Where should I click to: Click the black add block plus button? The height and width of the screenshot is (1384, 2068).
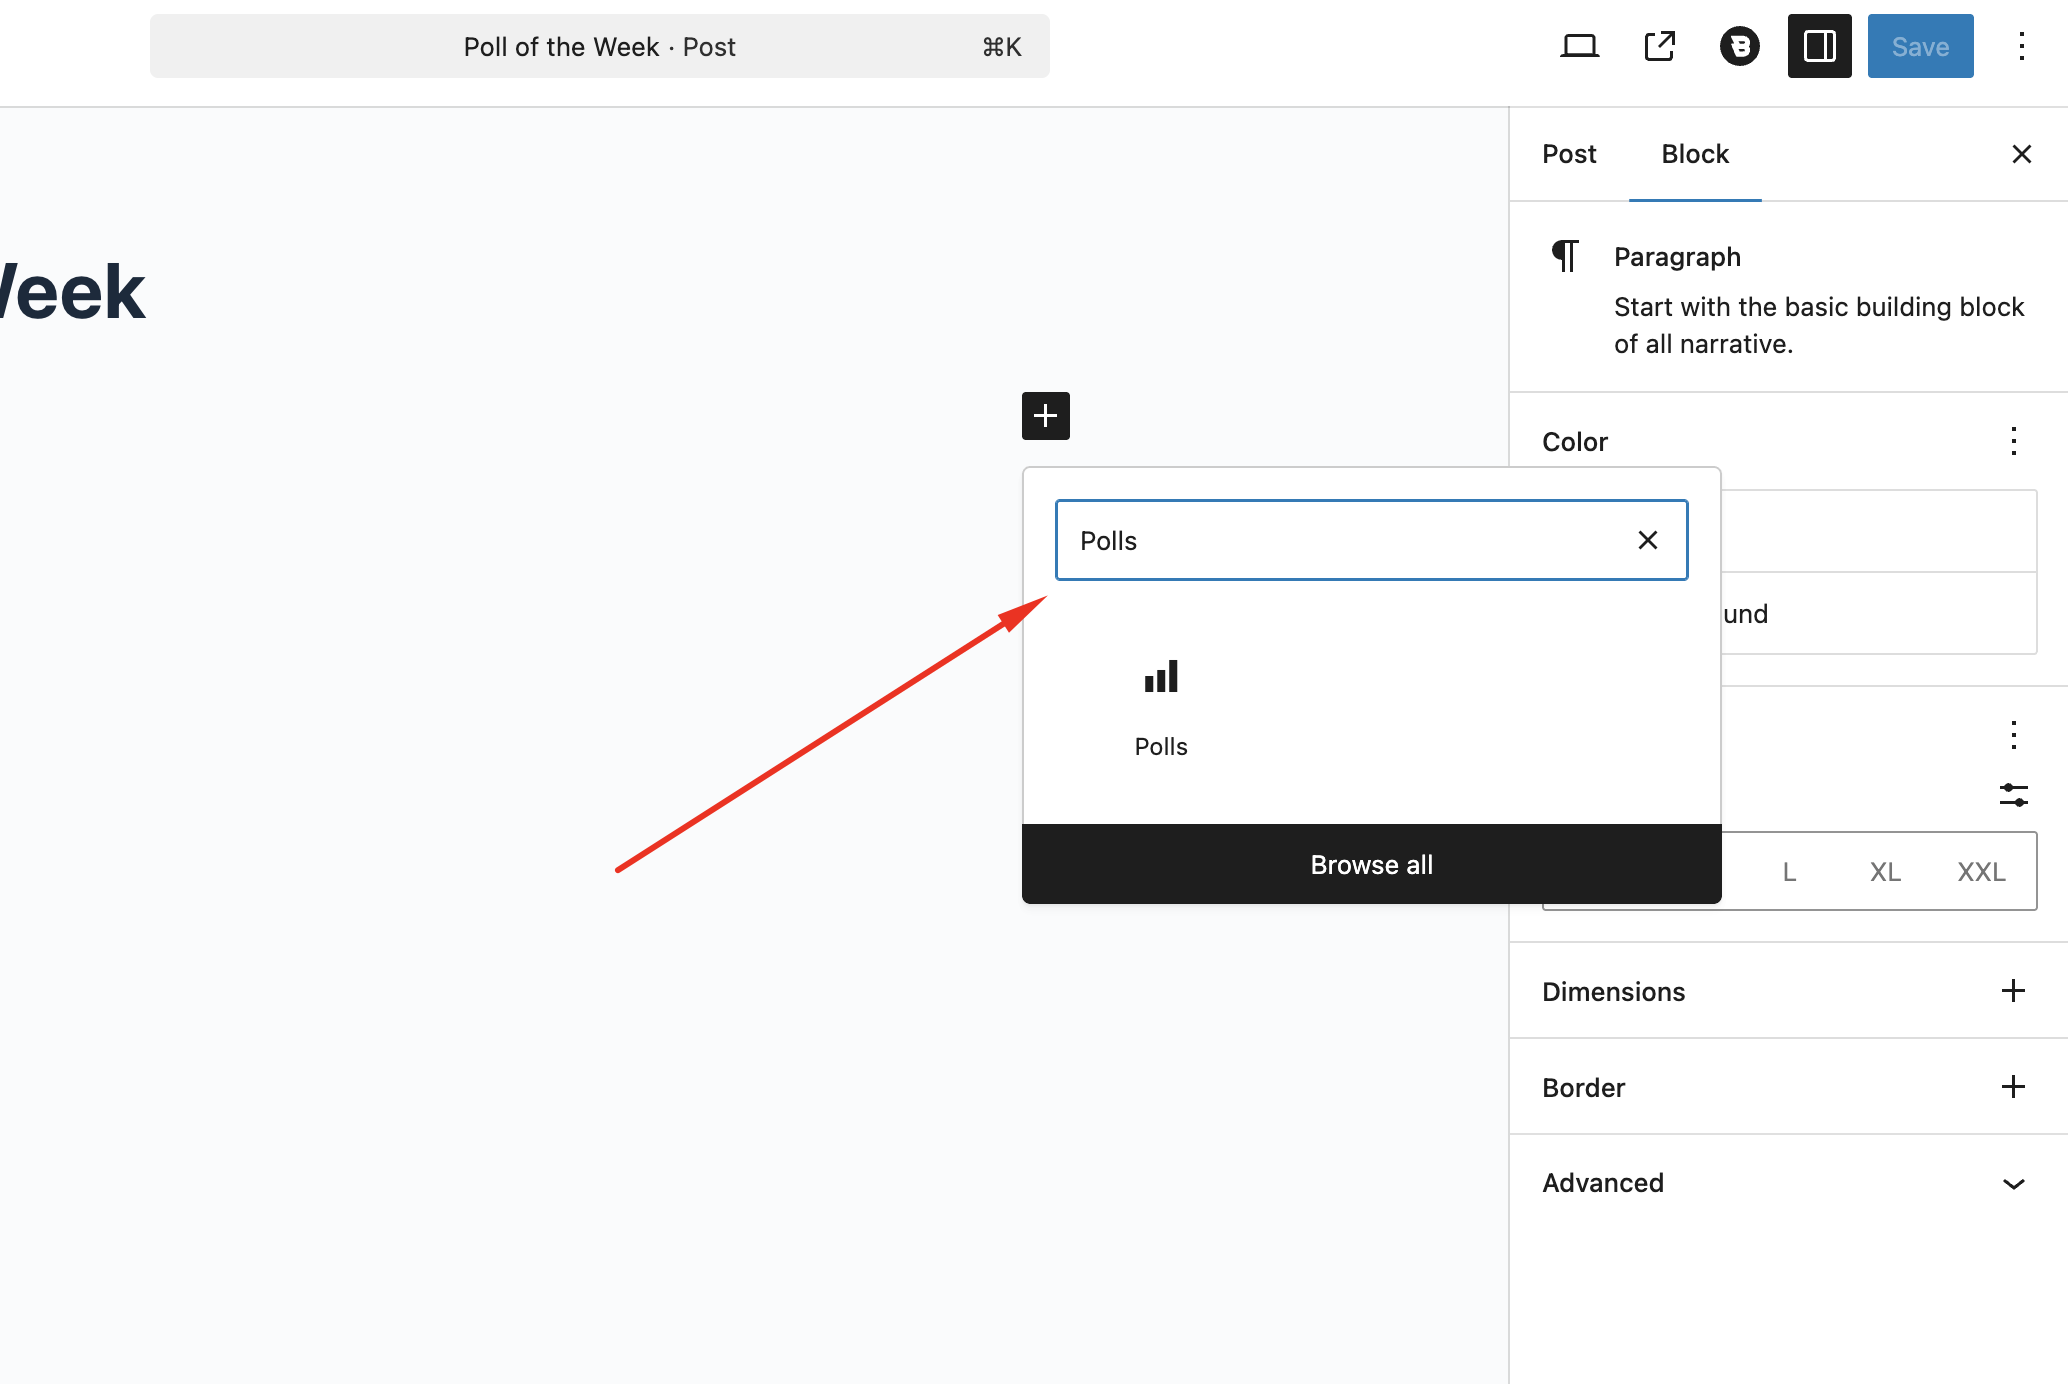1045,415
